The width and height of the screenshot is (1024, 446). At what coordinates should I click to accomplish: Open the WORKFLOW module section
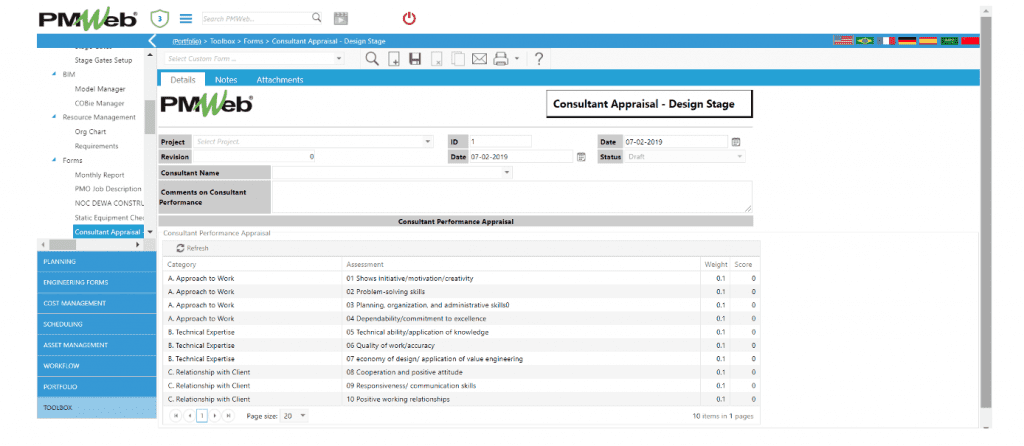pyautogui.click(x=97, y=366)
